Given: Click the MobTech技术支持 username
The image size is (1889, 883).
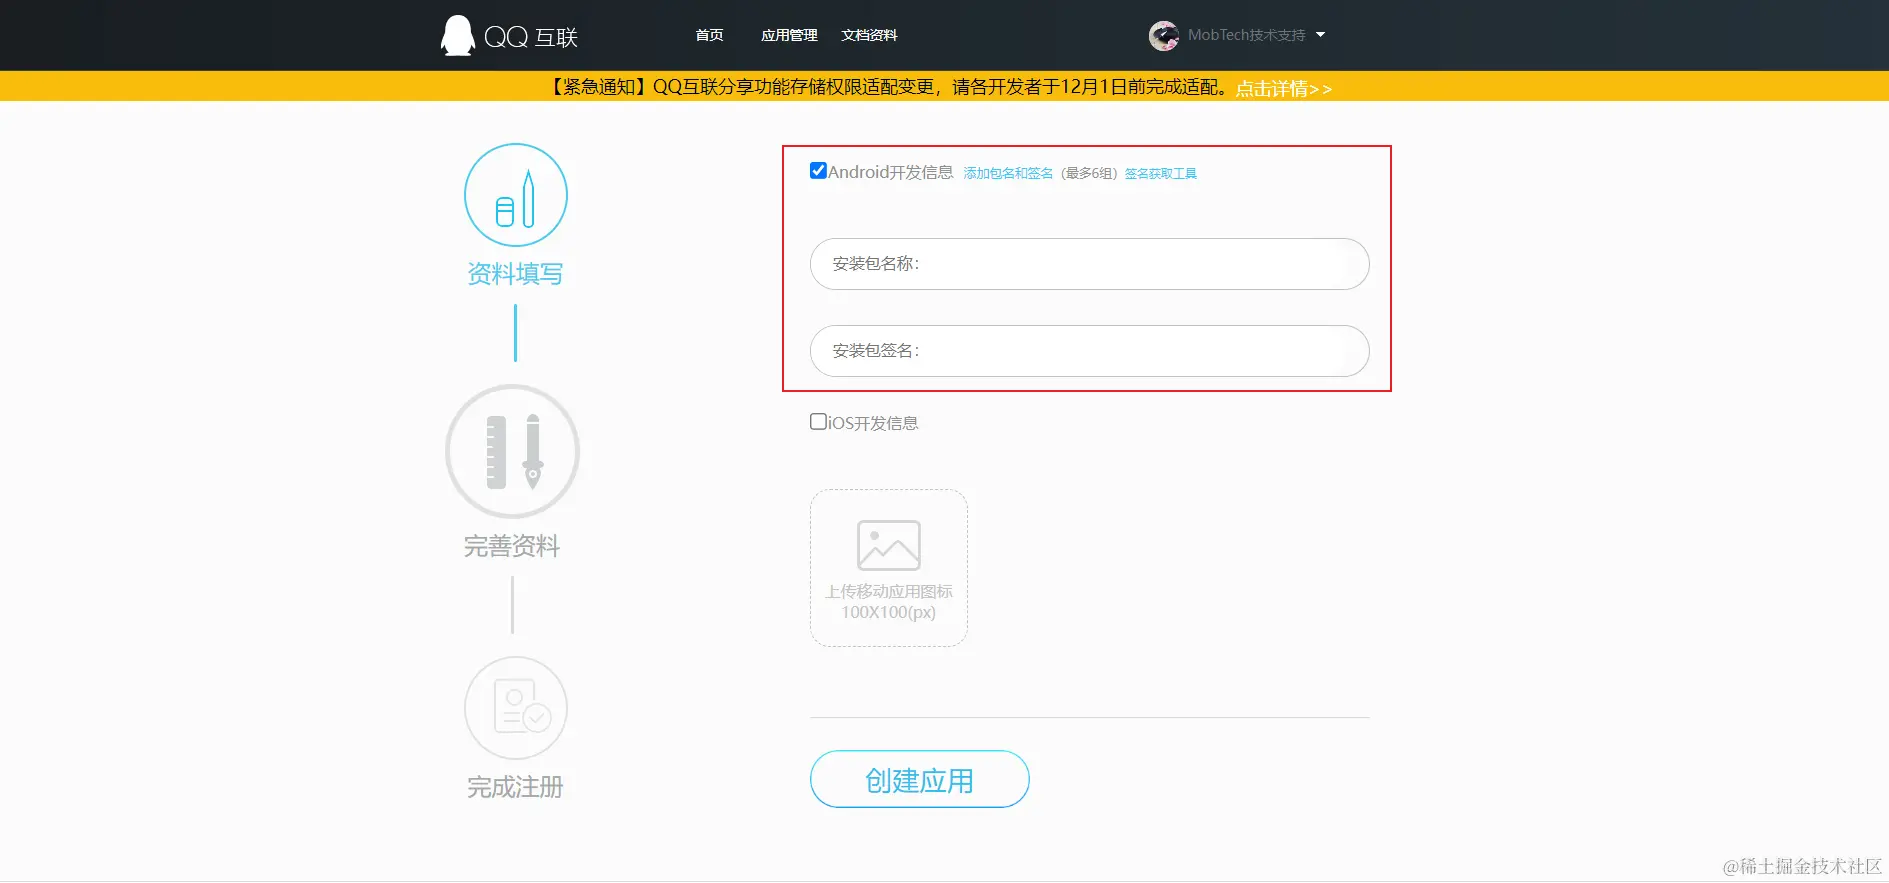Looking at the screenshot, I should [x=1246, y=35].
